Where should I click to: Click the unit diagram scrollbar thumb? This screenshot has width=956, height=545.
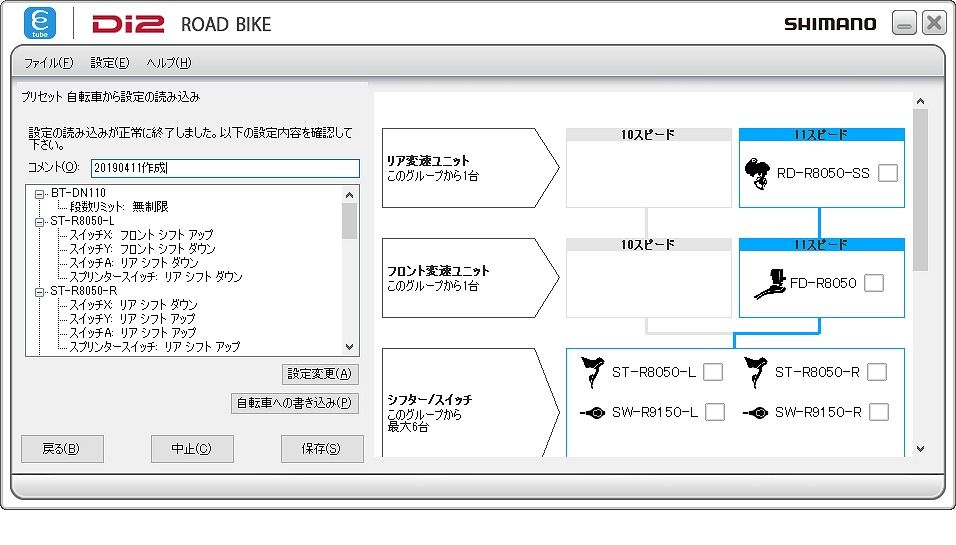[921, 190]
